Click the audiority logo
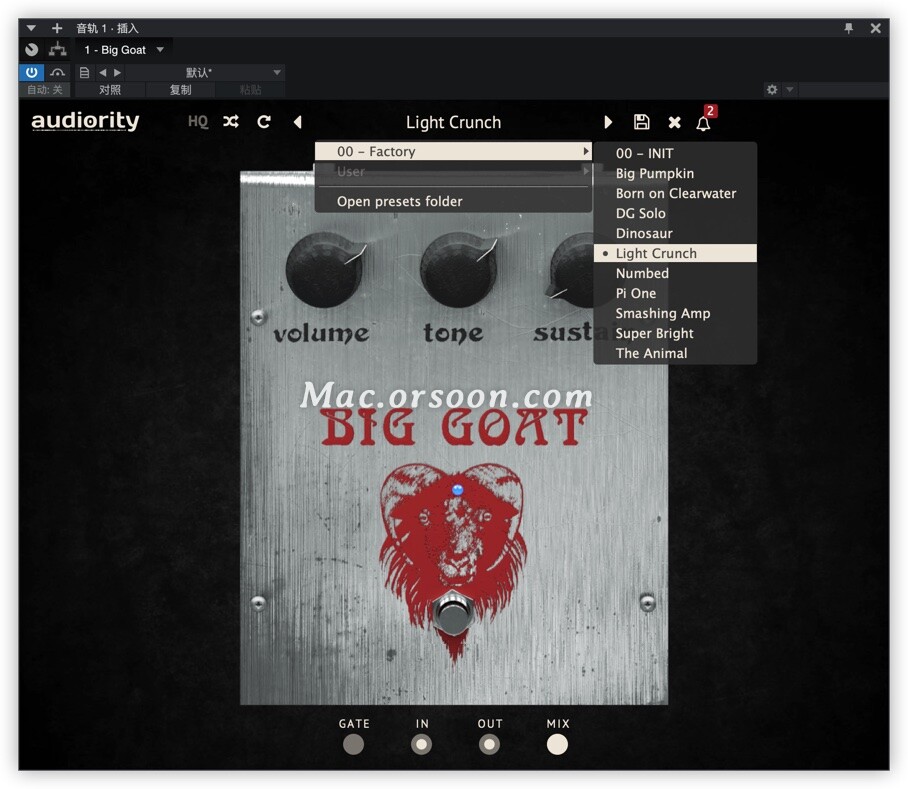Viewport: 908px width, 789px height. click(x=85, y=121)
